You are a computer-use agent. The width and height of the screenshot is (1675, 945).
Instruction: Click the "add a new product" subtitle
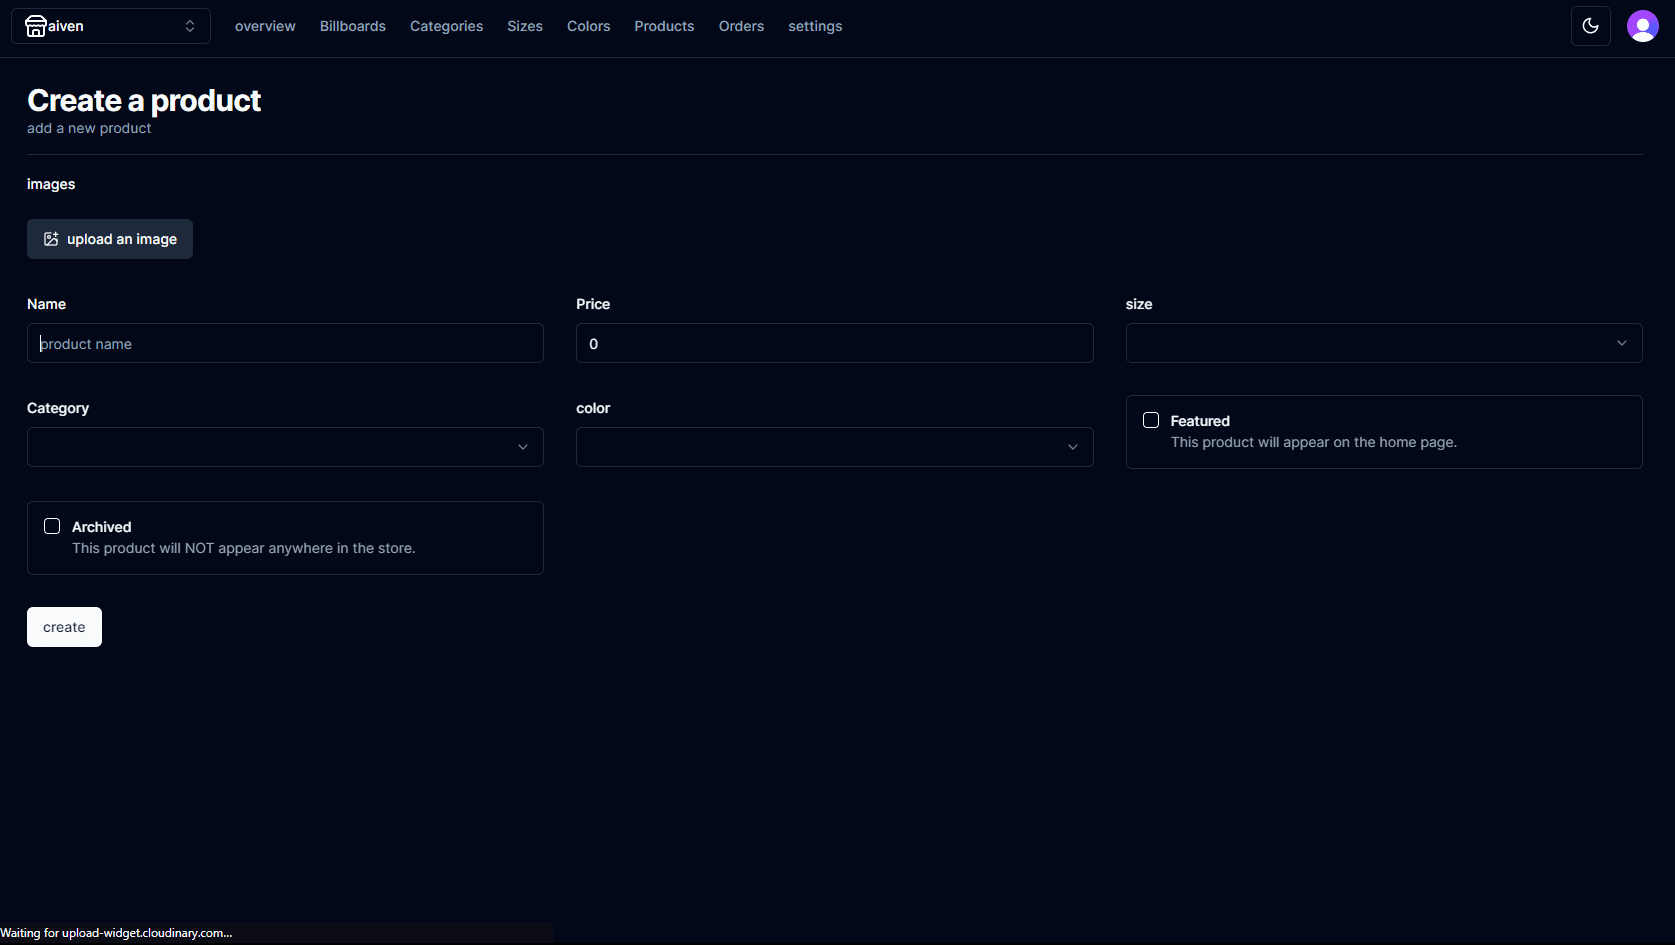pos(89,128)
